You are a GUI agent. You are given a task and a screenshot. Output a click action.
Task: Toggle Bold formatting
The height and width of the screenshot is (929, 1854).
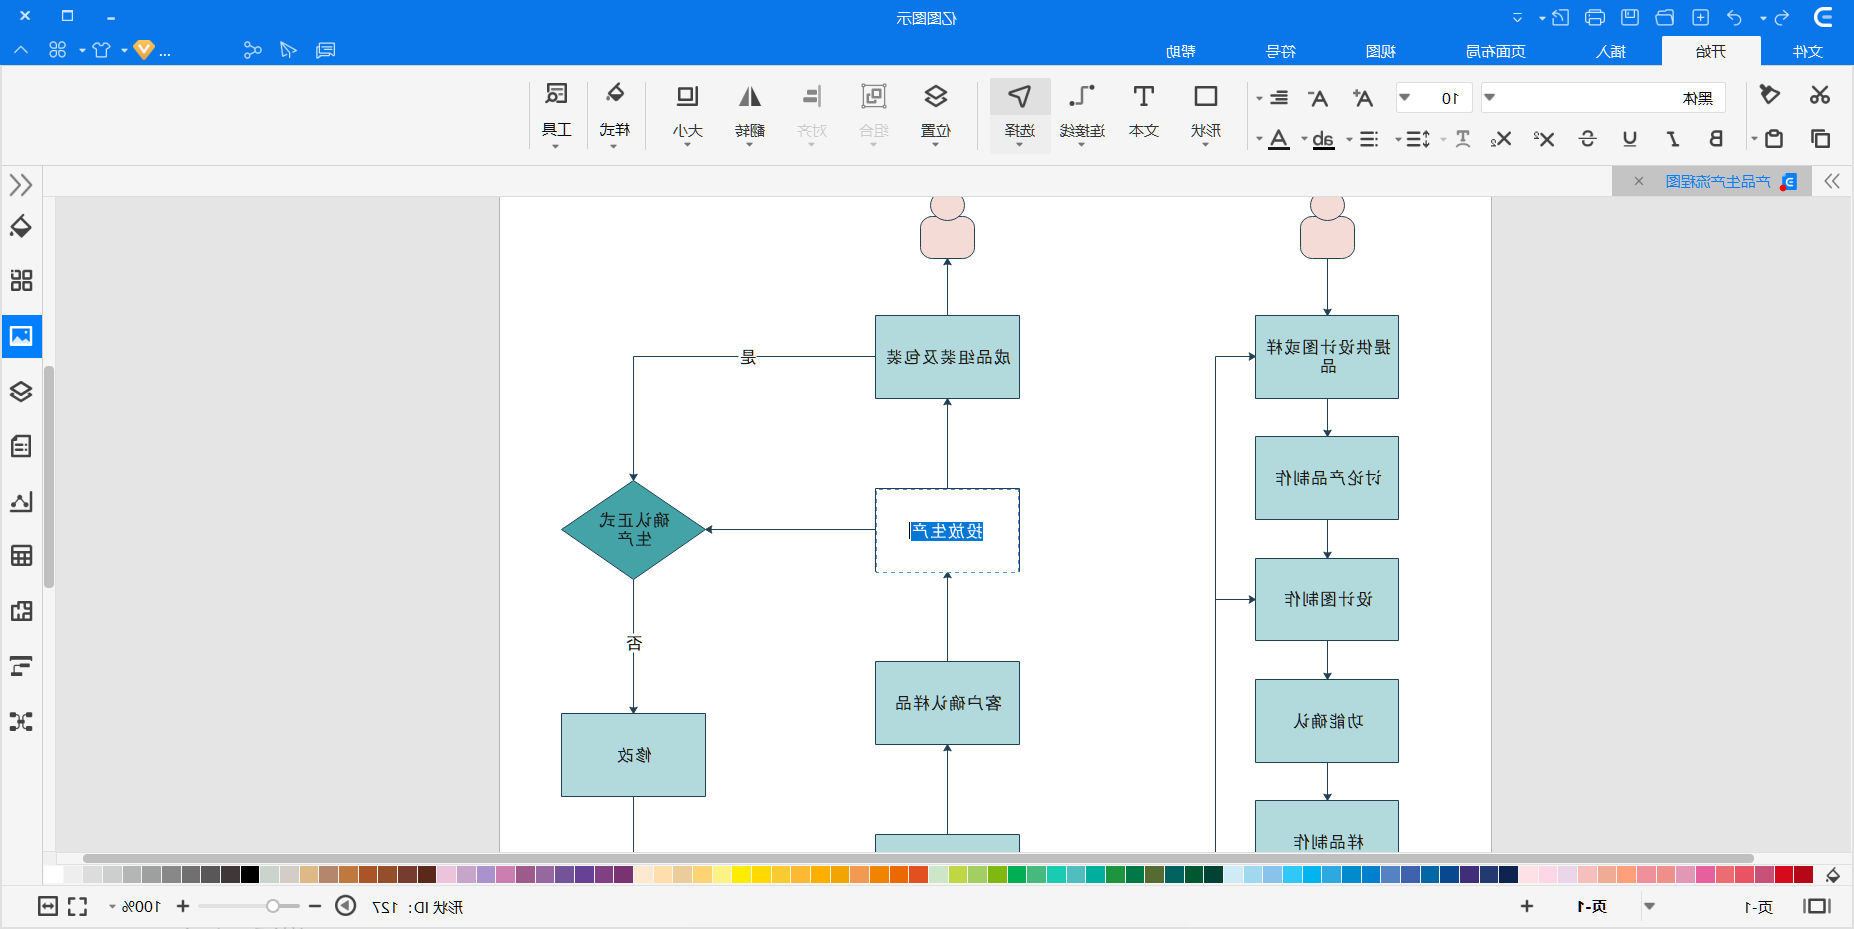pos(1716,139)
